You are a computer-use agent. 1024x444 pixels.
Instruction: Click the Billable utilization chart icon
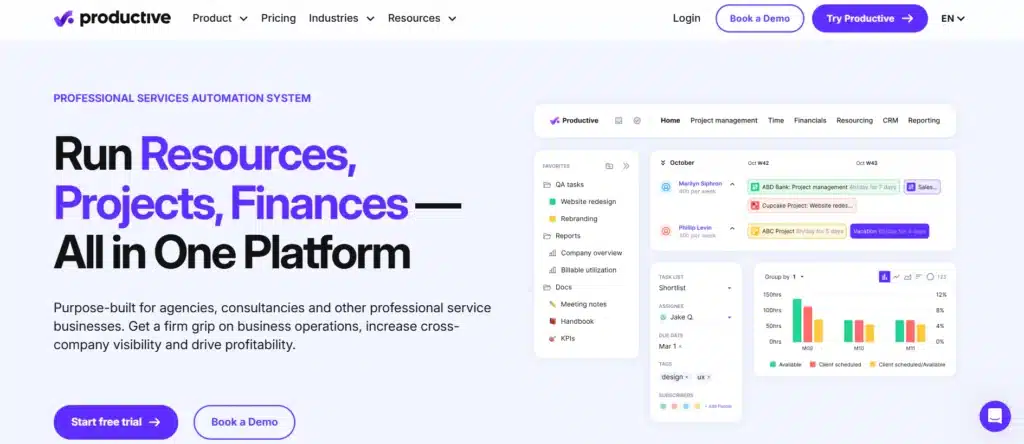coord(552,270)
